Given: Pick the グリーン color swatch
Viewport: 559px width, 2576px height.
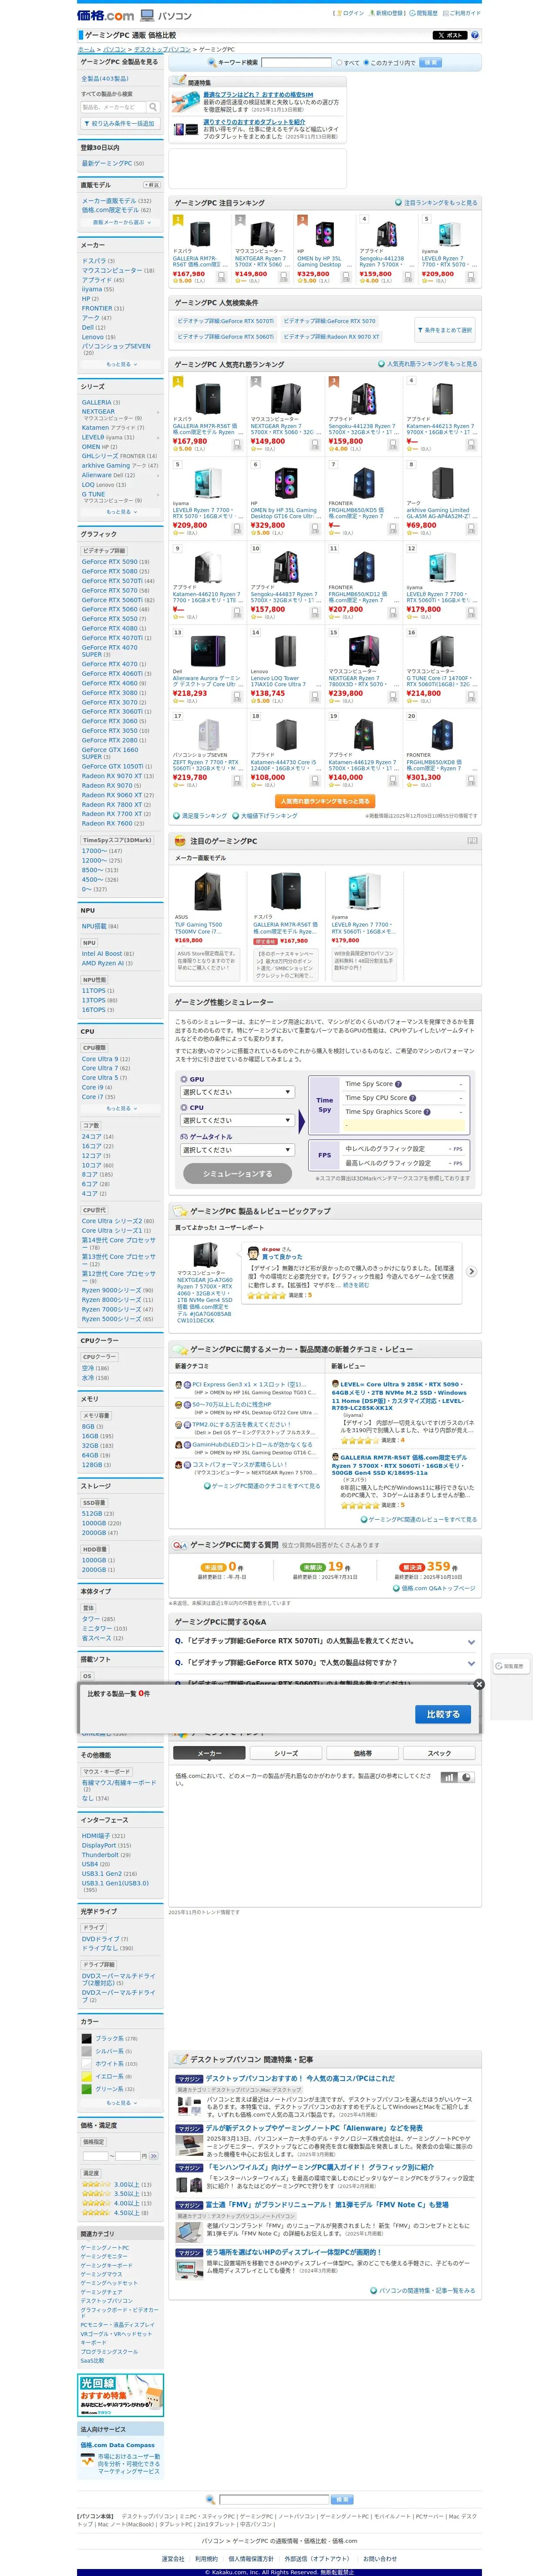Looking at the screenshot, I should pos(86,2089).
